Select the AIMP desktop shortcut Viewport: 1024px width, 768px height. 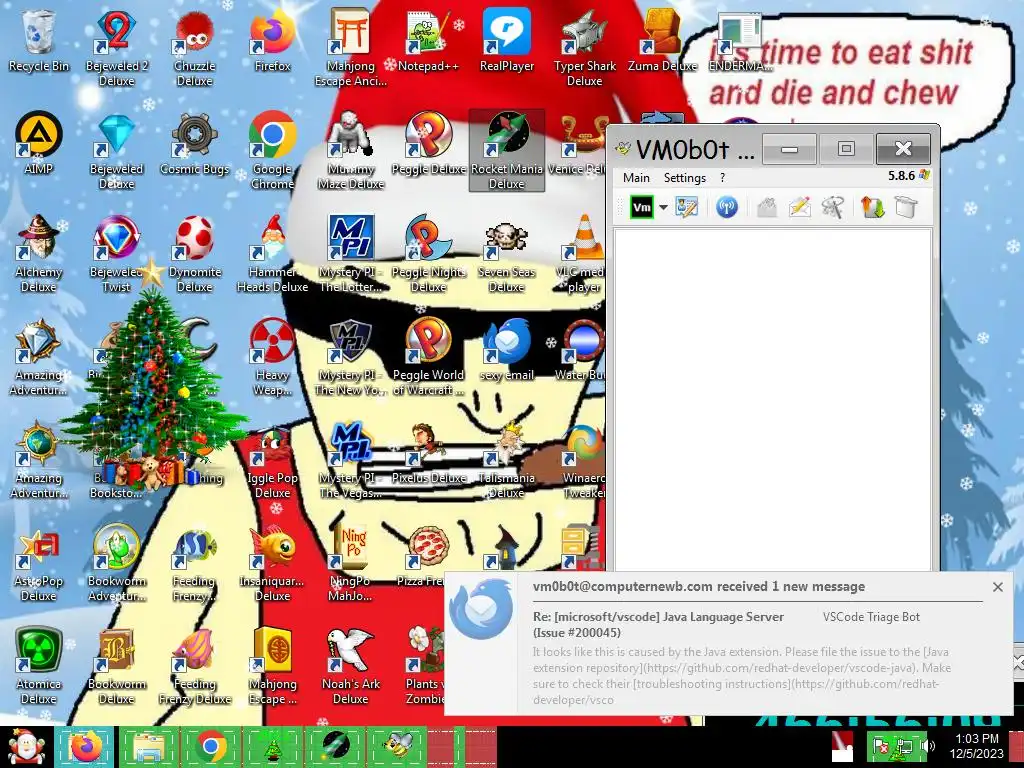tap(39, 144)
